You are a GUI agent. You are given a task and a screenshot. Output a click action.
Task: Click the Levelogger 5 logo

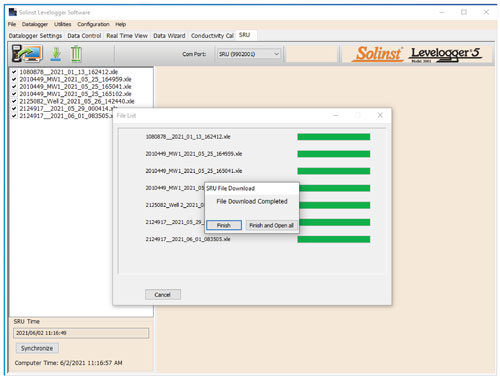tap(446, 54)
